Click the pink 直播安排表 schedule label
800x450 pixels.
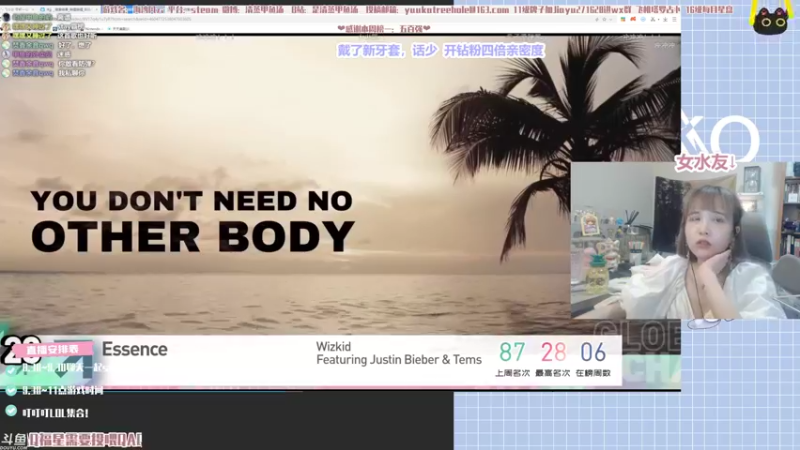[x=53, y=349]
